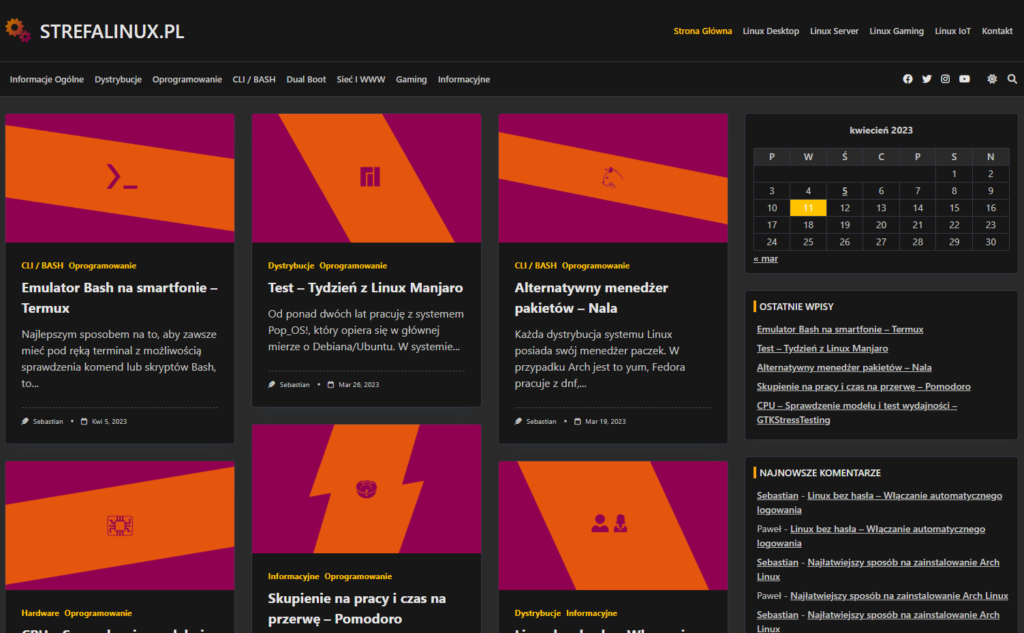The width and height of the screenshot is (1024, 633).
Task: Open article title Alternatywny menedżer pakietów – Nala
Action: coord(591,297)
